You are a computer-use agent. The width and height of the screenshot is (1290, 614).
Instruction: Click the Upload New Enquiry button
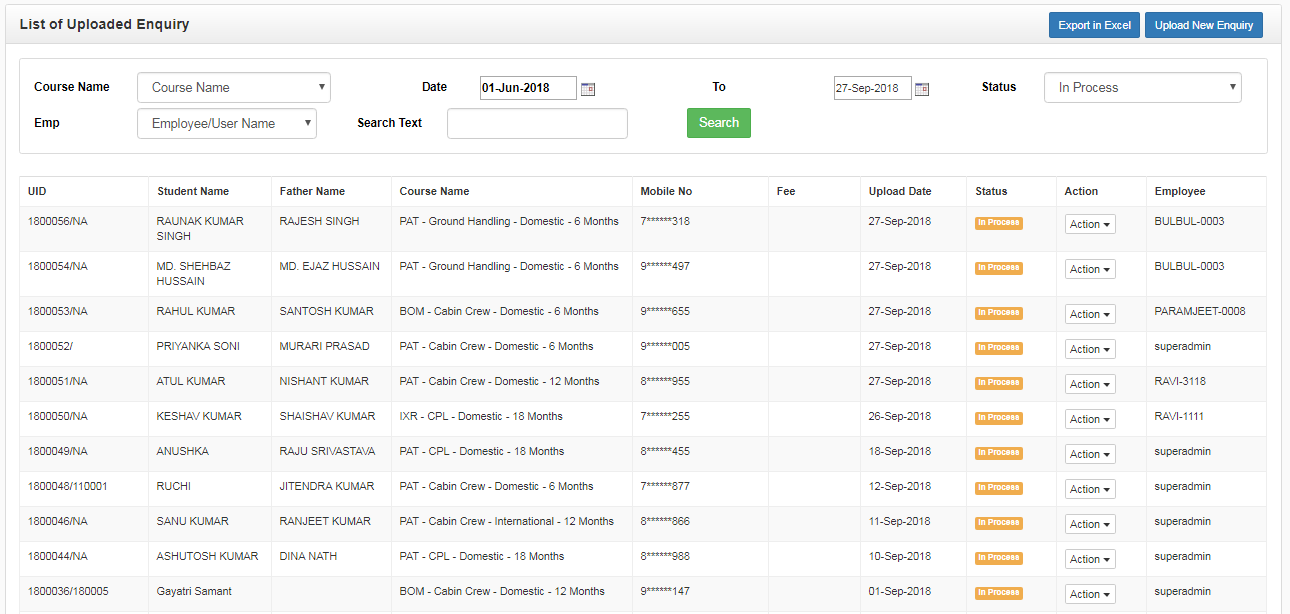pyautogui.click(x=1204, y=25)
